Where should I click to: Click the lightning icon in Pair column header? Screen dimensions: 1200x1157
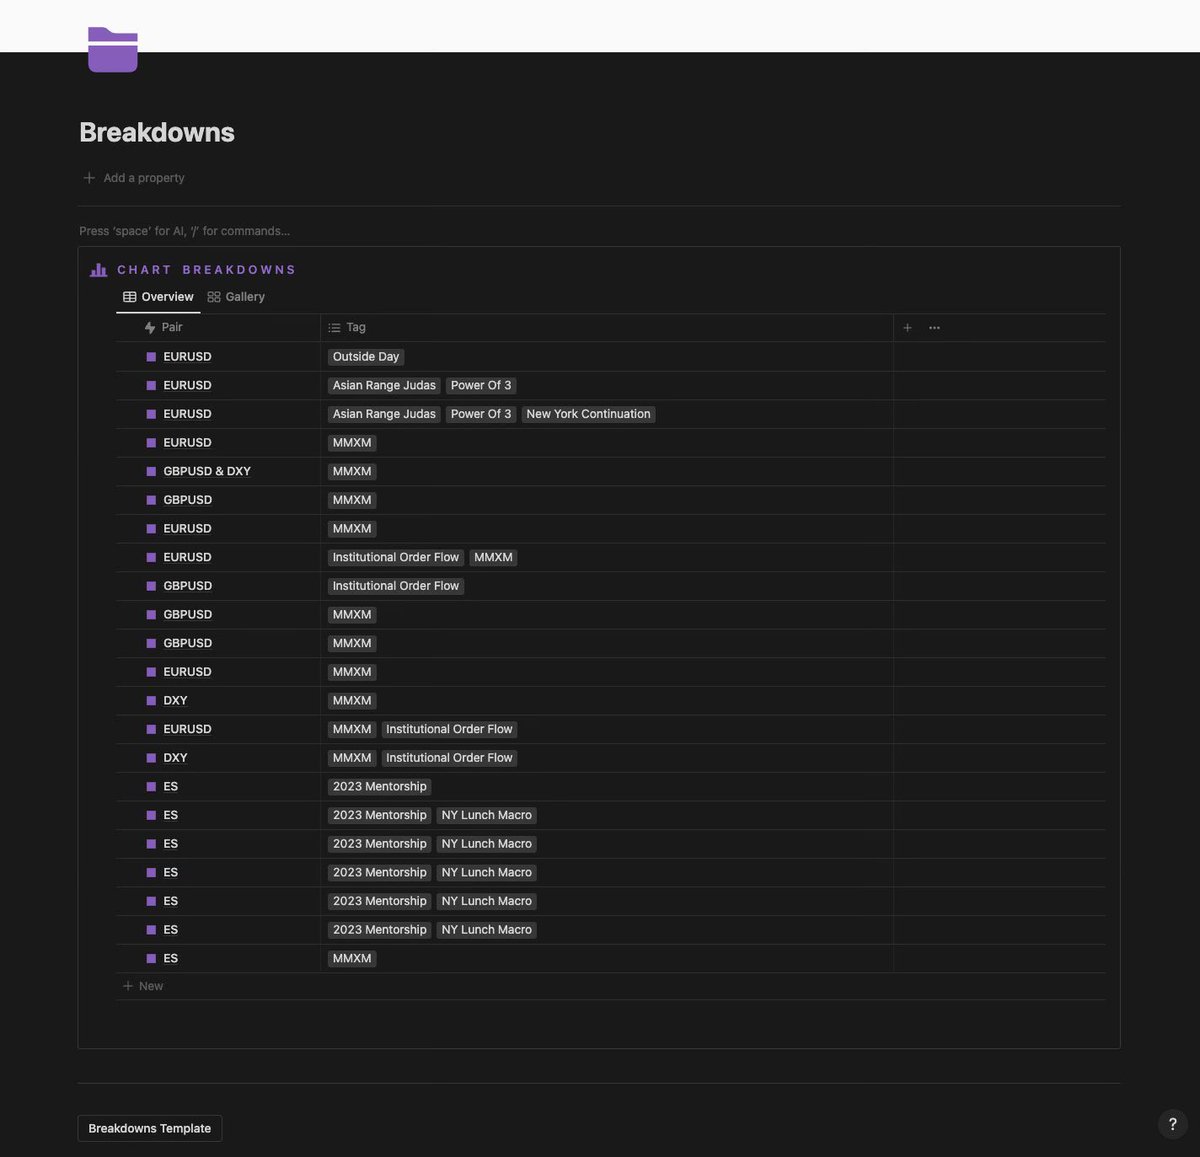150,328
